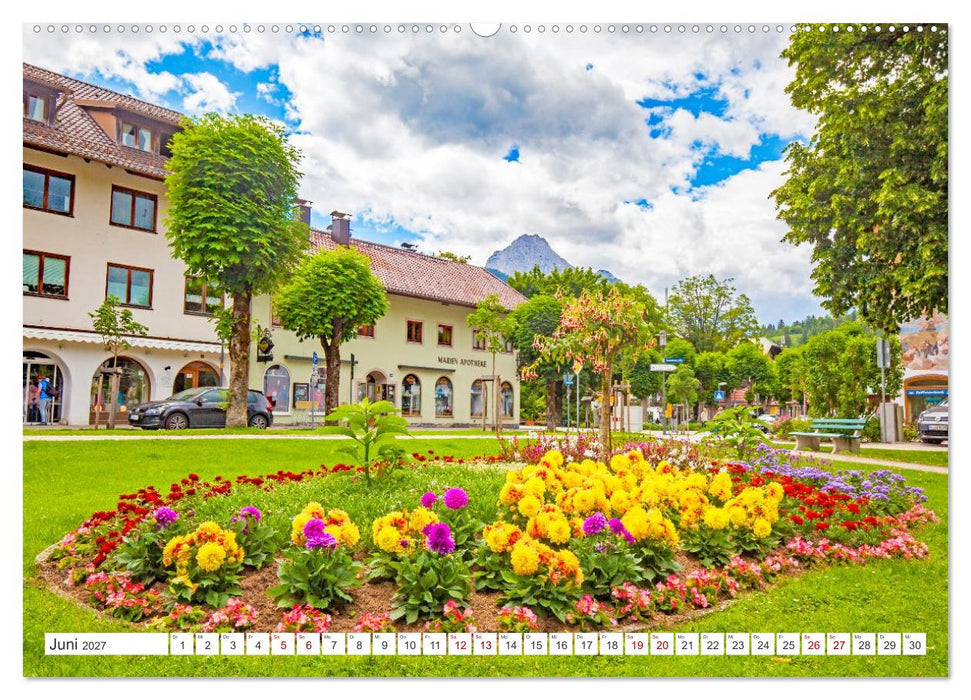
Task: Select the date cell 16
Action: (561, 644)
